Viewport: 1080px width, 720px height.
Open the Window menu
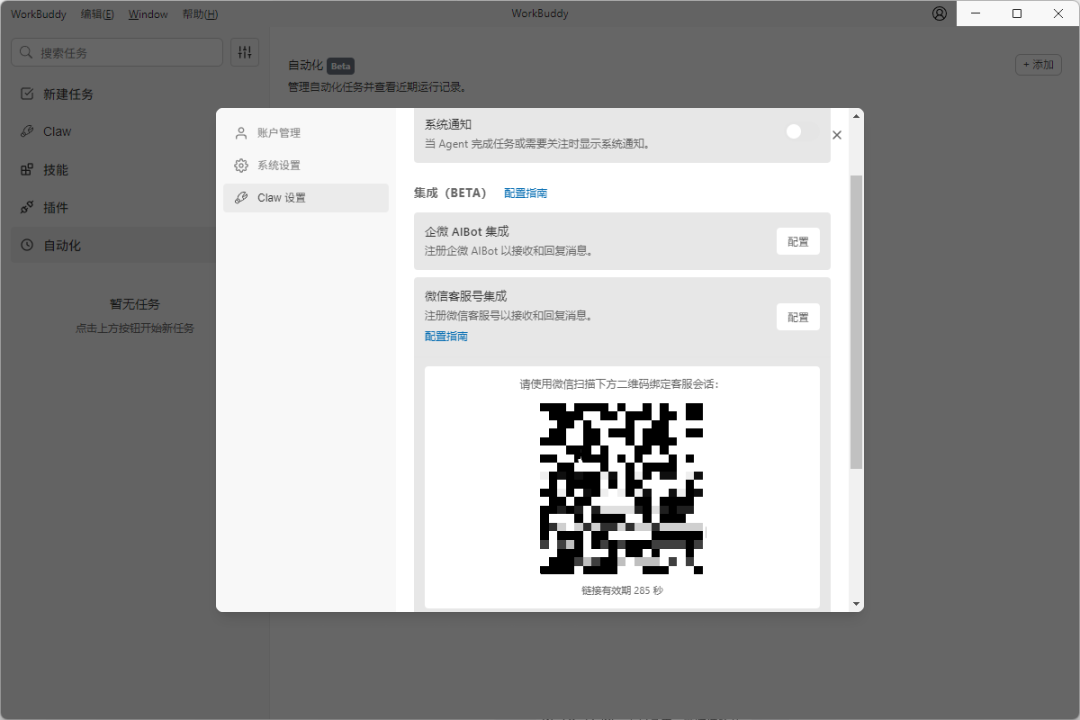click(148, 14)
